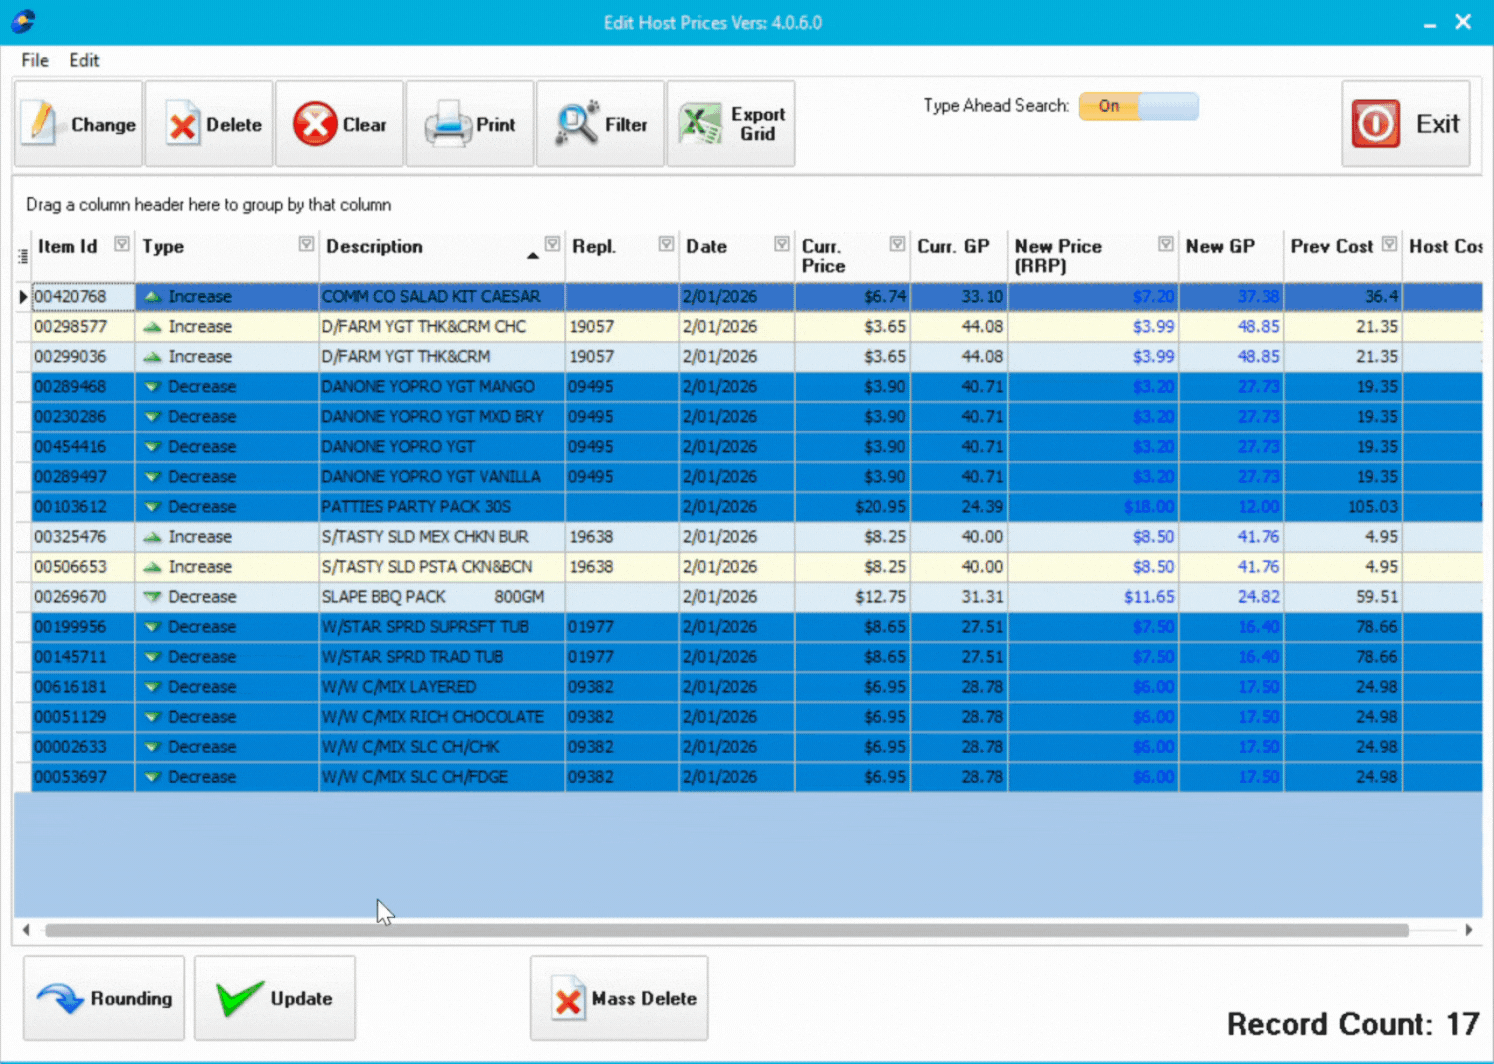Exit the Edit Host Prices window
The width and height of the screenshot is (1494, 1064).
[x=1406, y=123]
